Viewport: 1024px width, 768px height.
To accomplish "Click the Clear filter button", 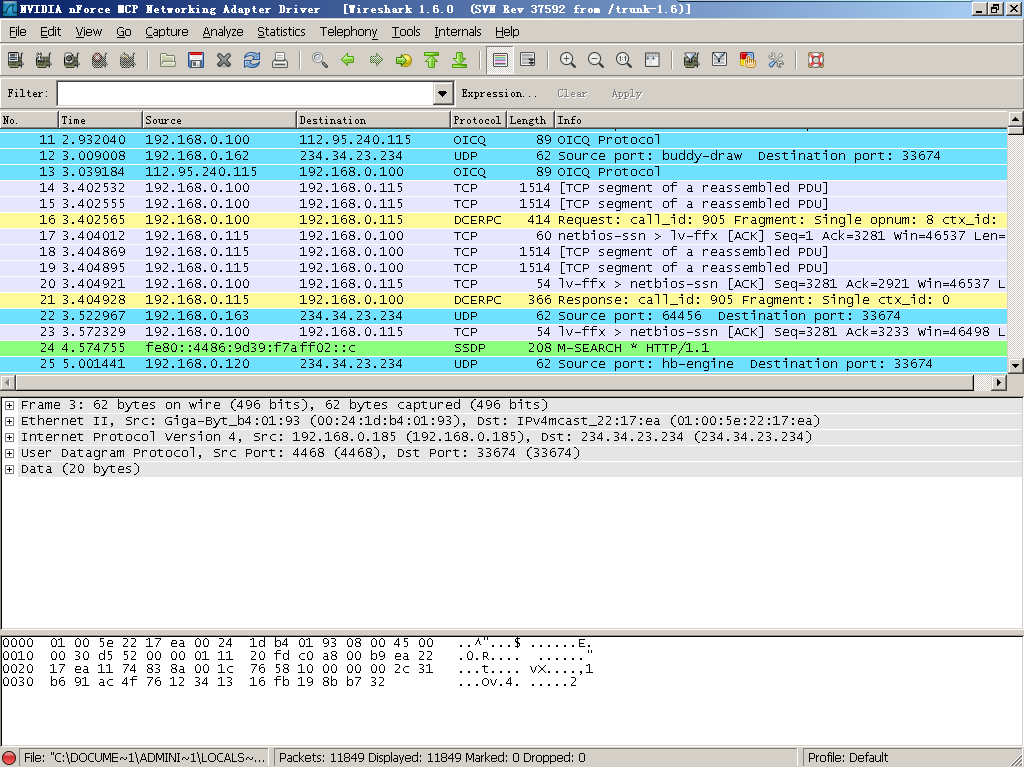I will tap(572, 93).
